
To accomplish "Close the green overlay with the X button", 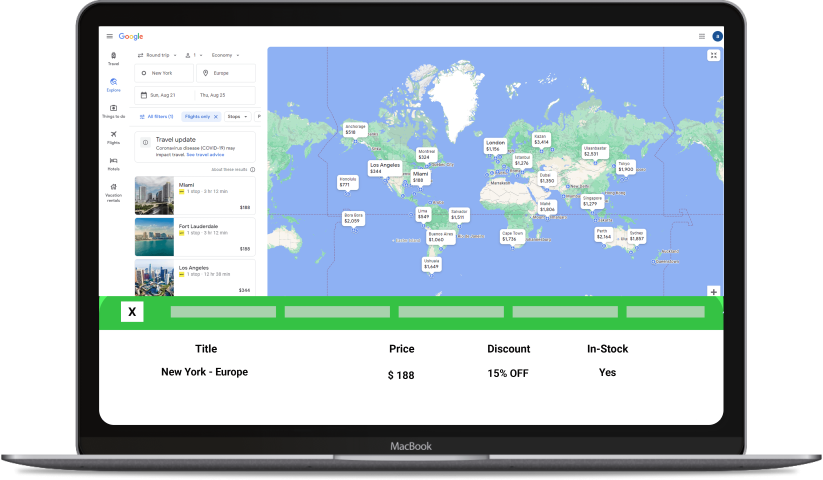I will (132, 312).
